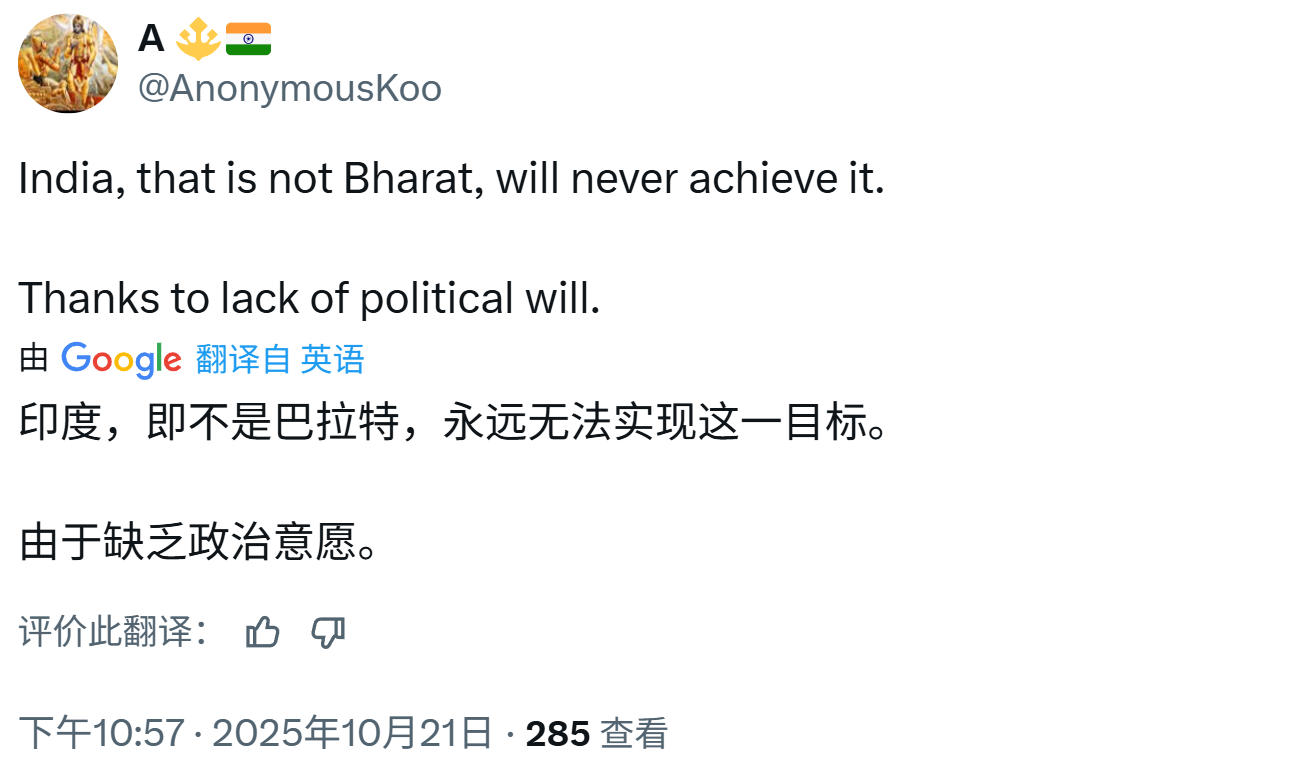Screen dimensions: 1315x769
Task: Click the post time "下午10:57"
Action: pyautogui.click(x=101, y=734)
